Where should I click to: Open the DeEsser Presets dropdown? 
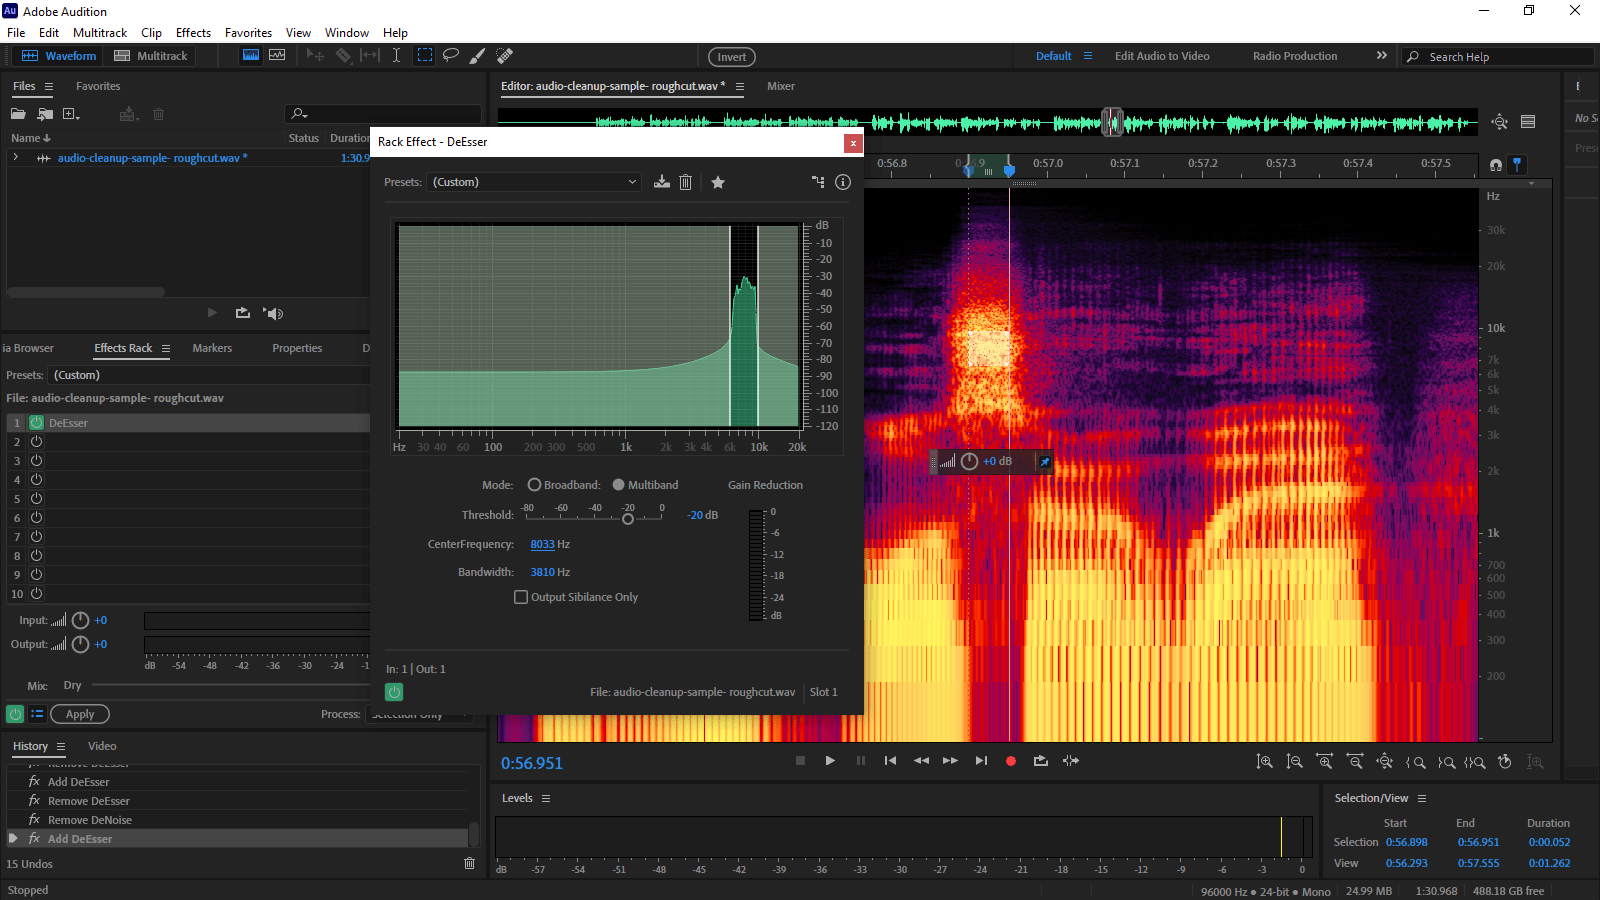pyautogui.click(x=534, y=182)
